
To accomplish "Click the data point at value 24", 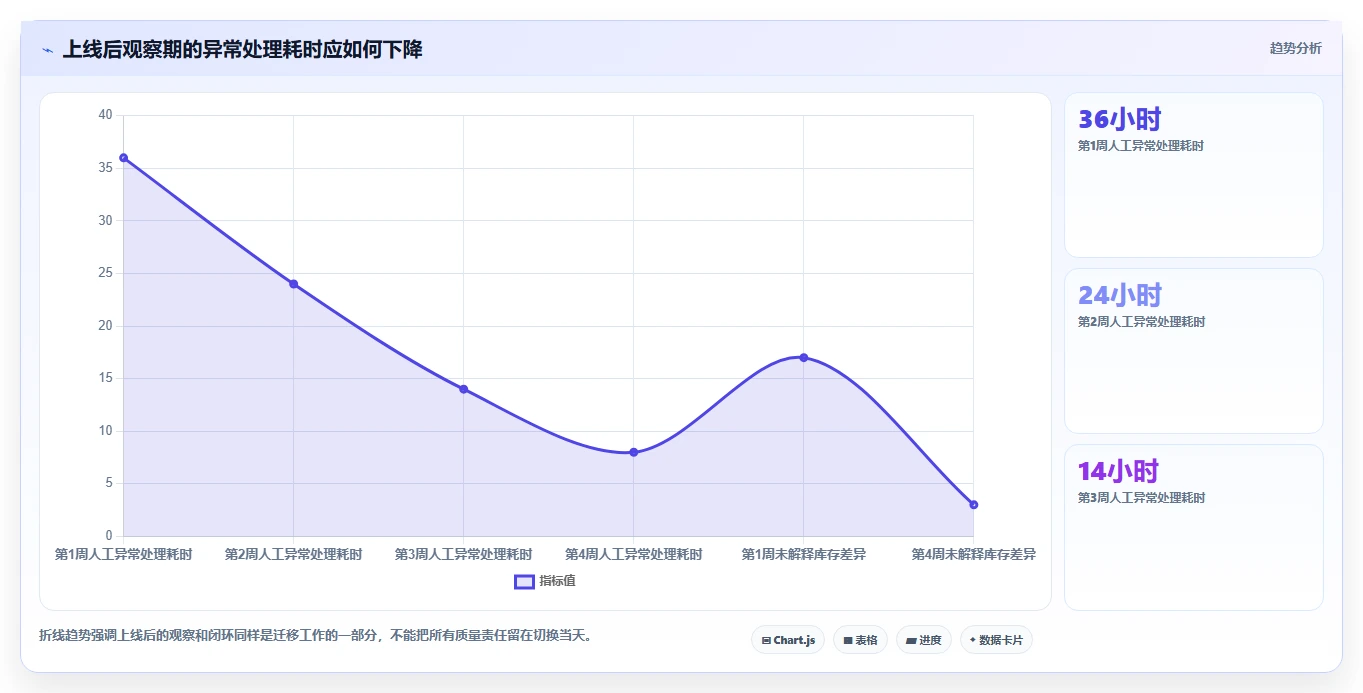I will 293,284.
